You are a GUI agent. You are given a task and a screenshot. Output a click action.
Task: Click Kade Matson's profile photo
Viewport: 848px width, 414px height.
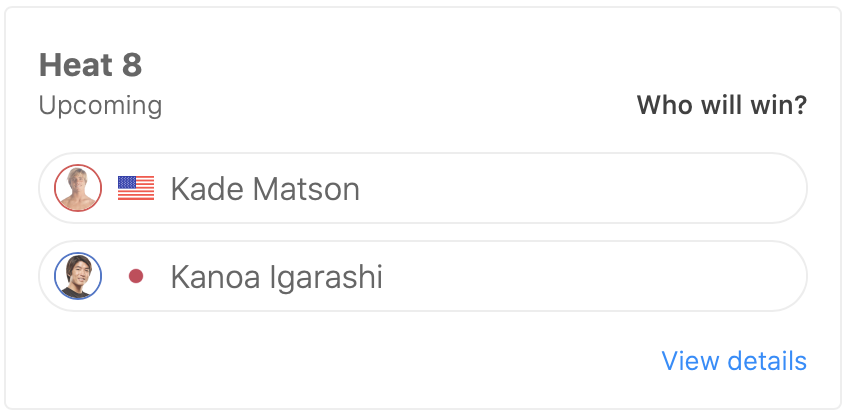[78, 188]
